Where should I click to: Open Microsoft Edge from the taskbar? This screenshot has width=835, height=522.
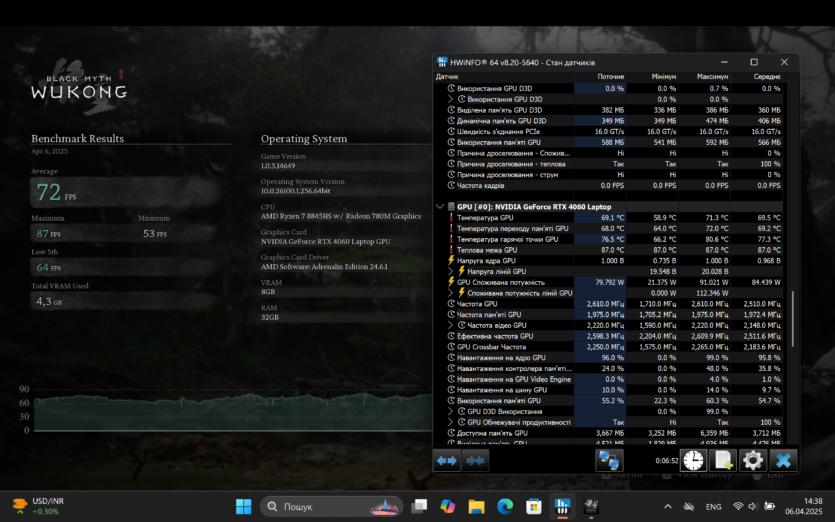point(505,506)
